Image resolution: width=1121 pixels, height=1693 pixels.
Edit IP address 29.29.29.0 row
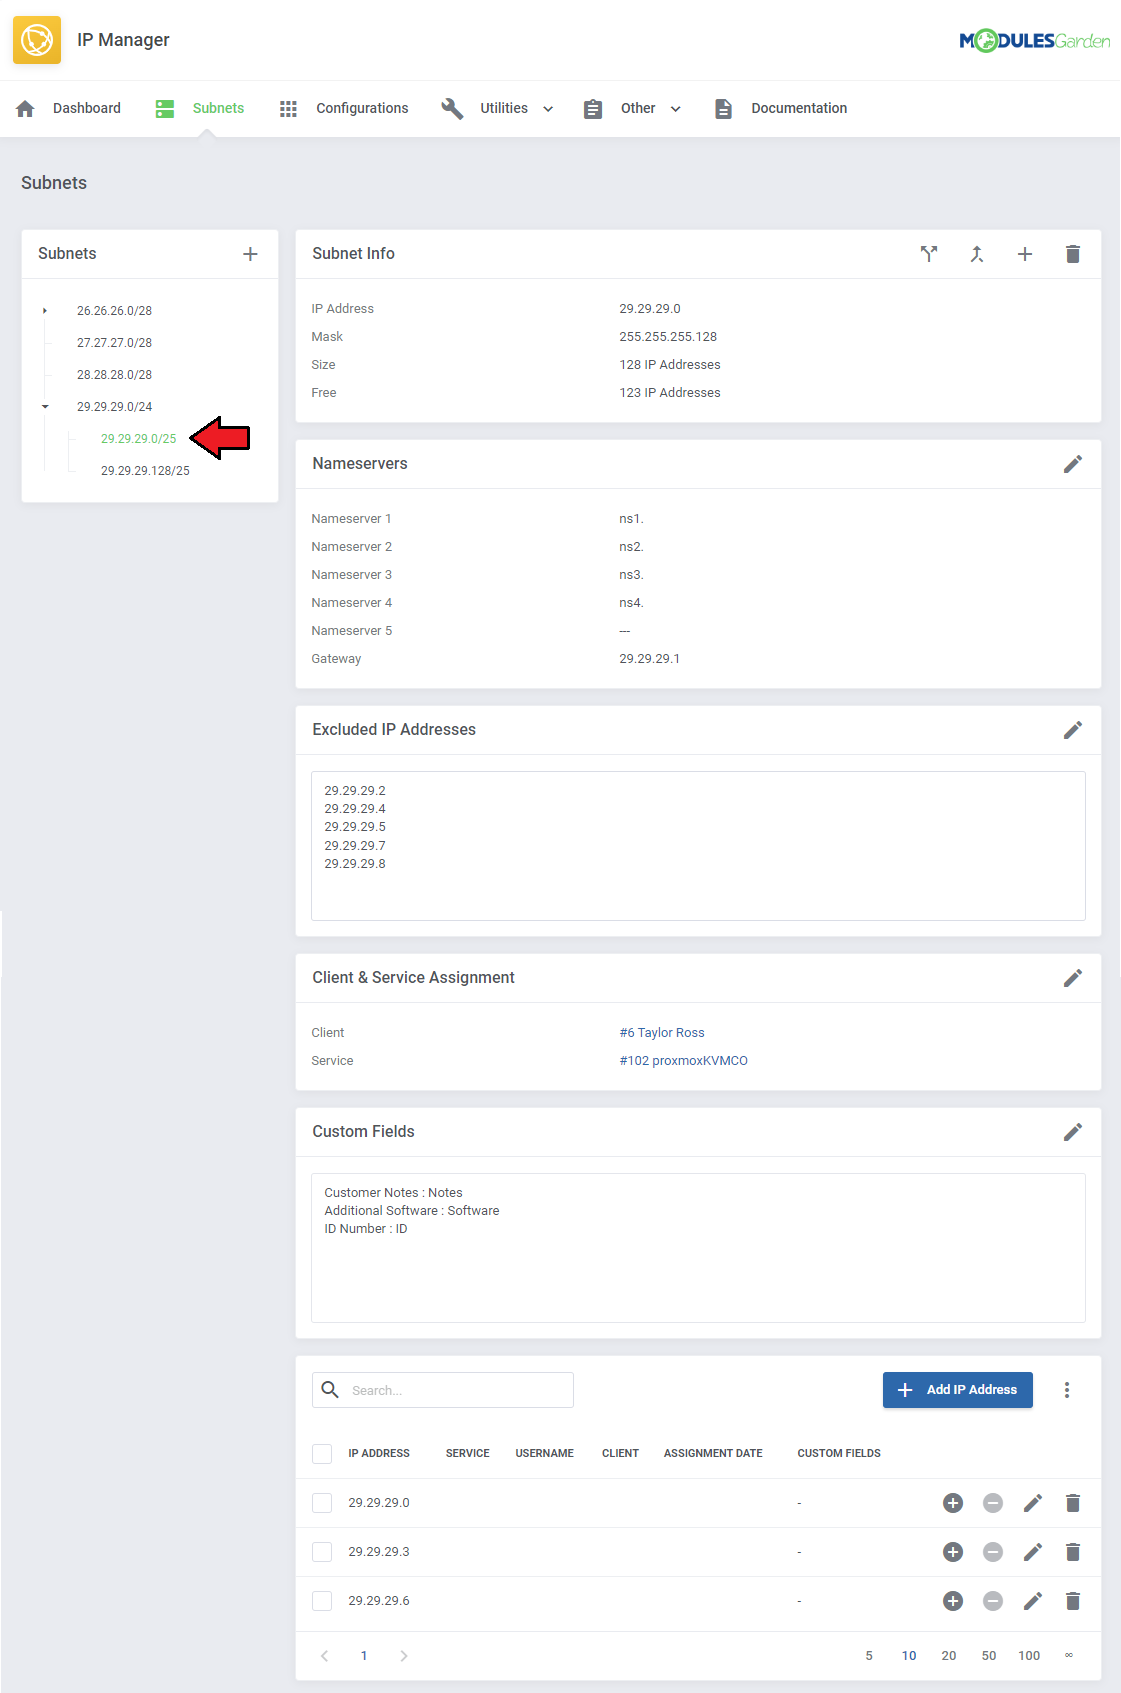1033,1503
